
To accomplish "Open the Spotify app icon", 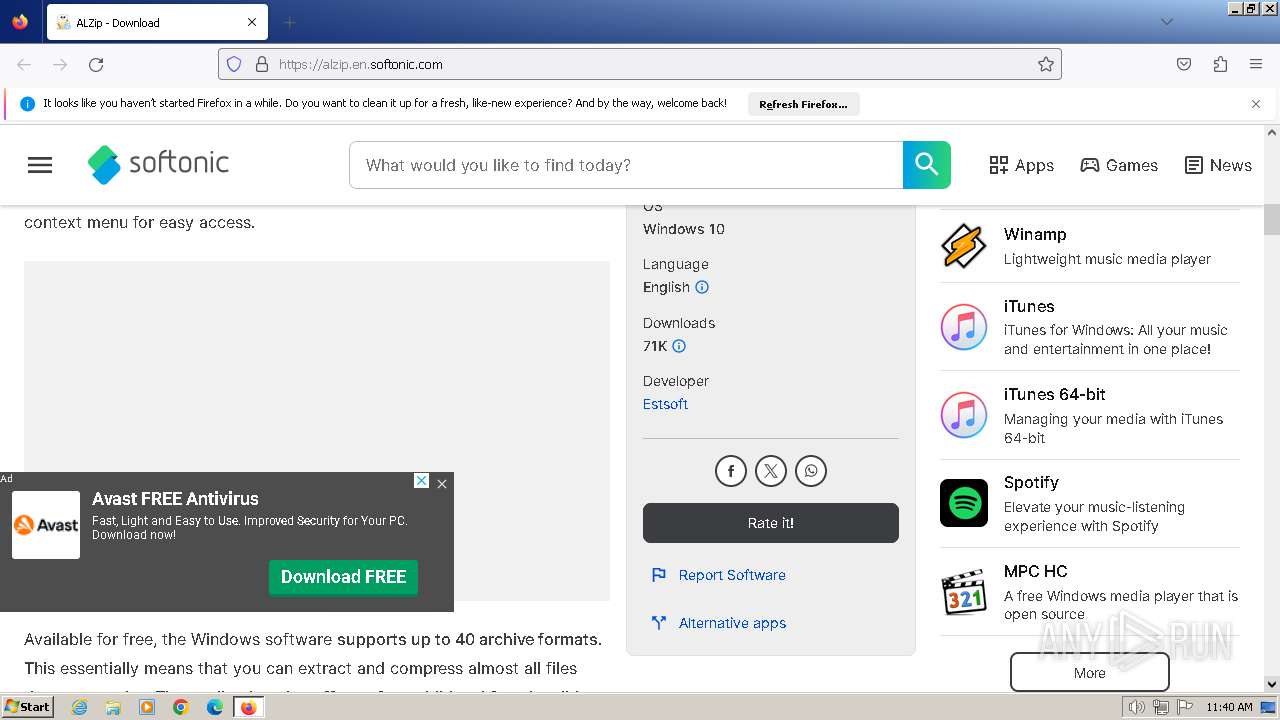I will (x=964, y=503).
